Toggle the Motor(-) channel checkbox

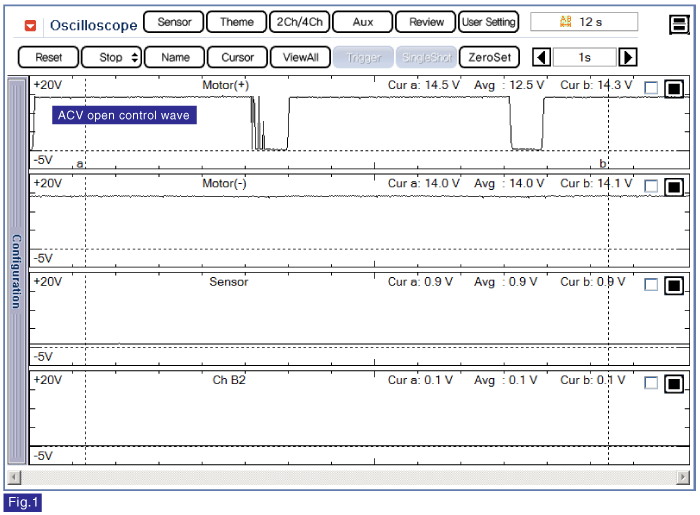pyautogui.click(x=651, y=186)
